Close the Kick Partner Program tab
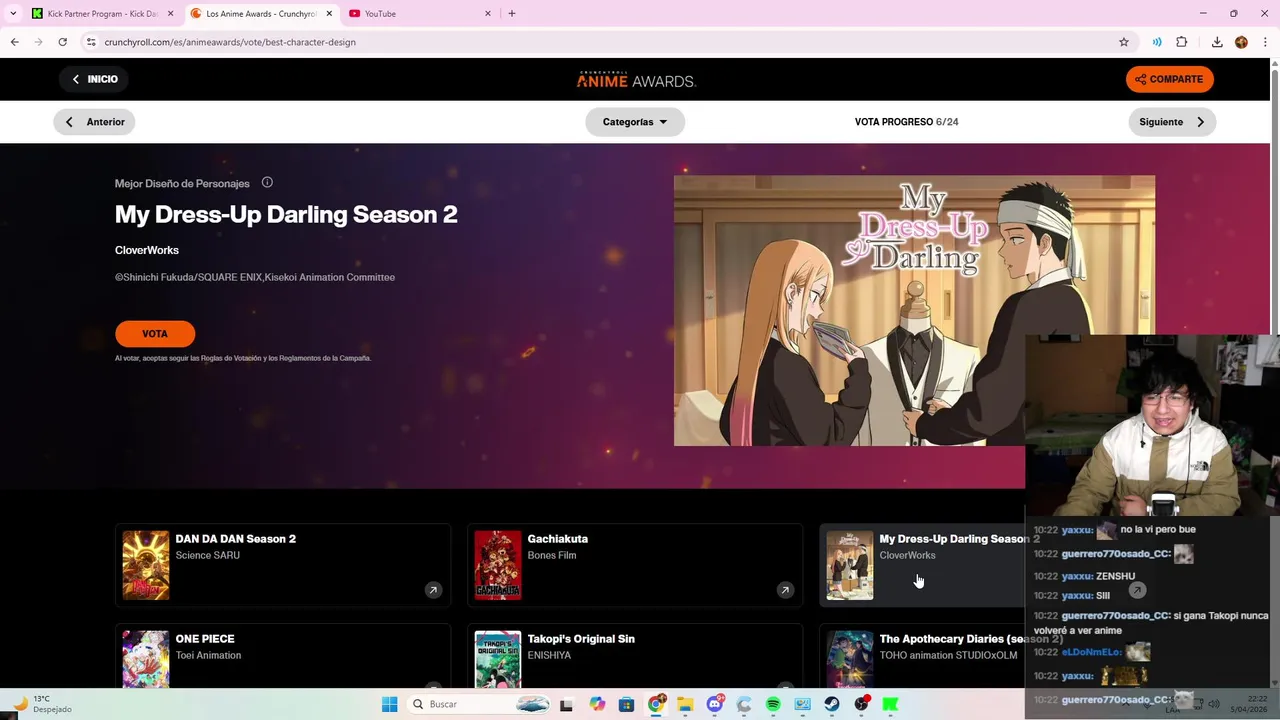Viewport: 1280px width, 720px height. (x=171, y=13)
